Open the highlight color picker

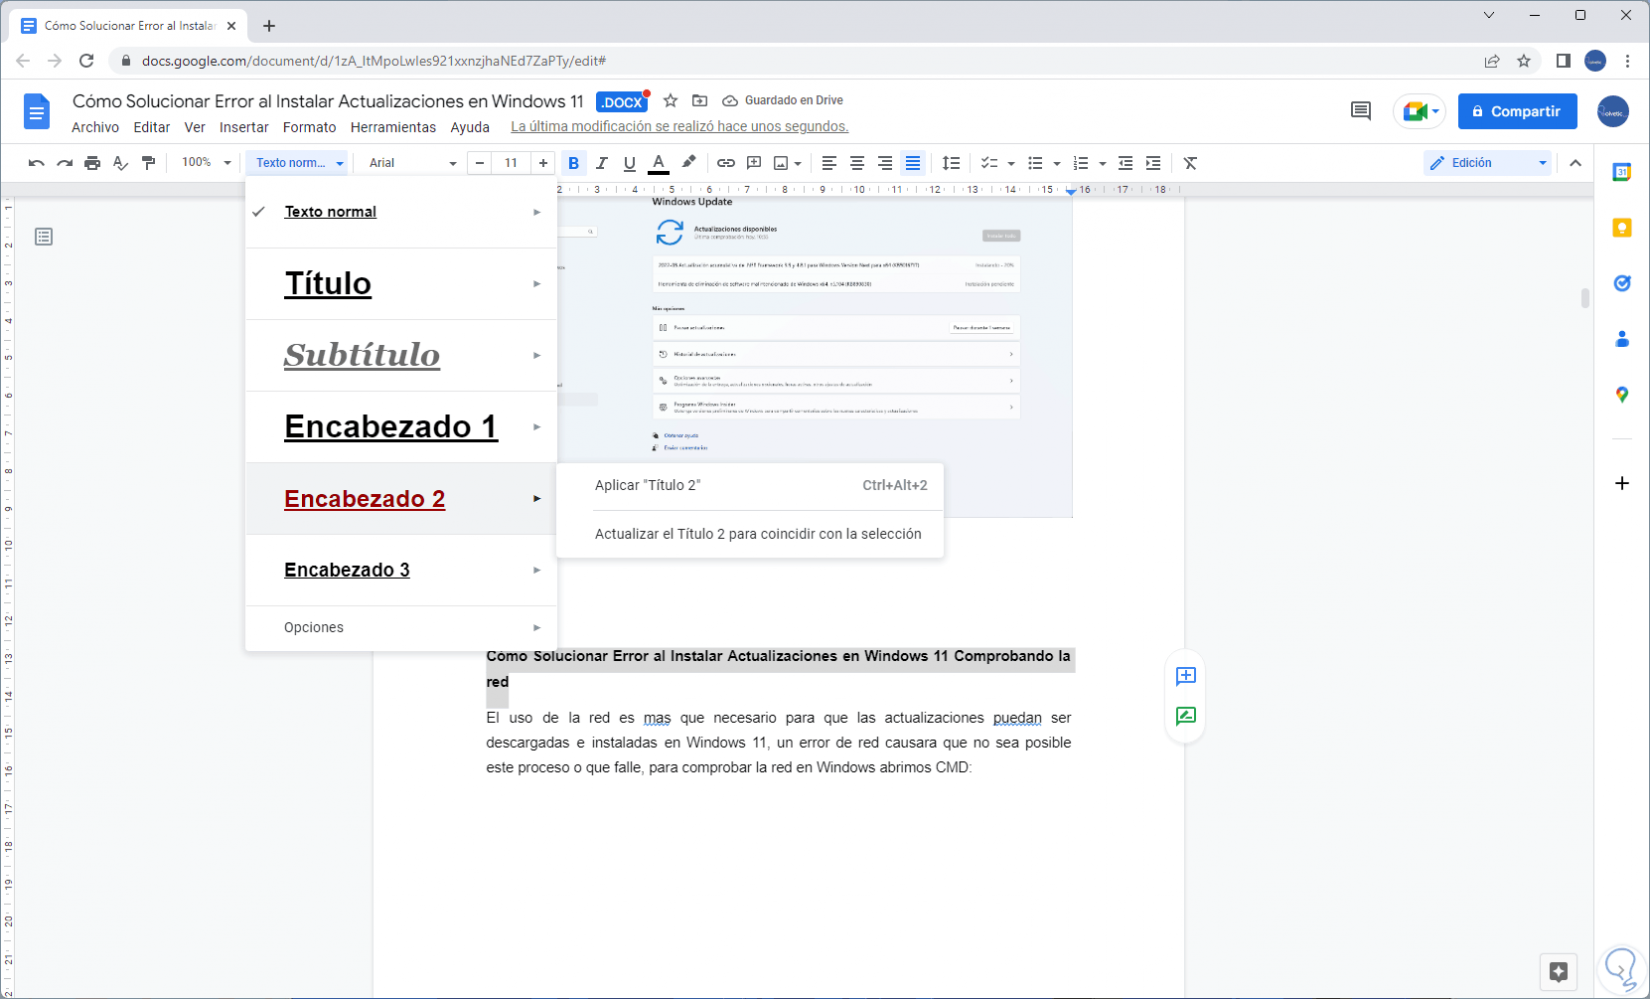[x=688, y=163]
